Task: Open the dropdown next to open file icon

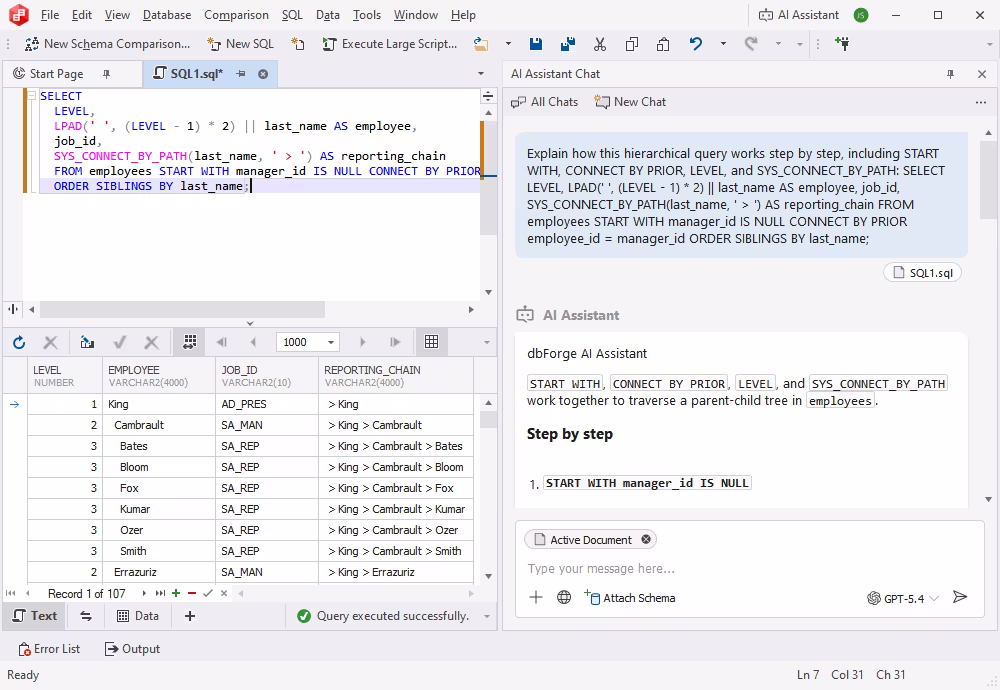Action: (508, 44)
